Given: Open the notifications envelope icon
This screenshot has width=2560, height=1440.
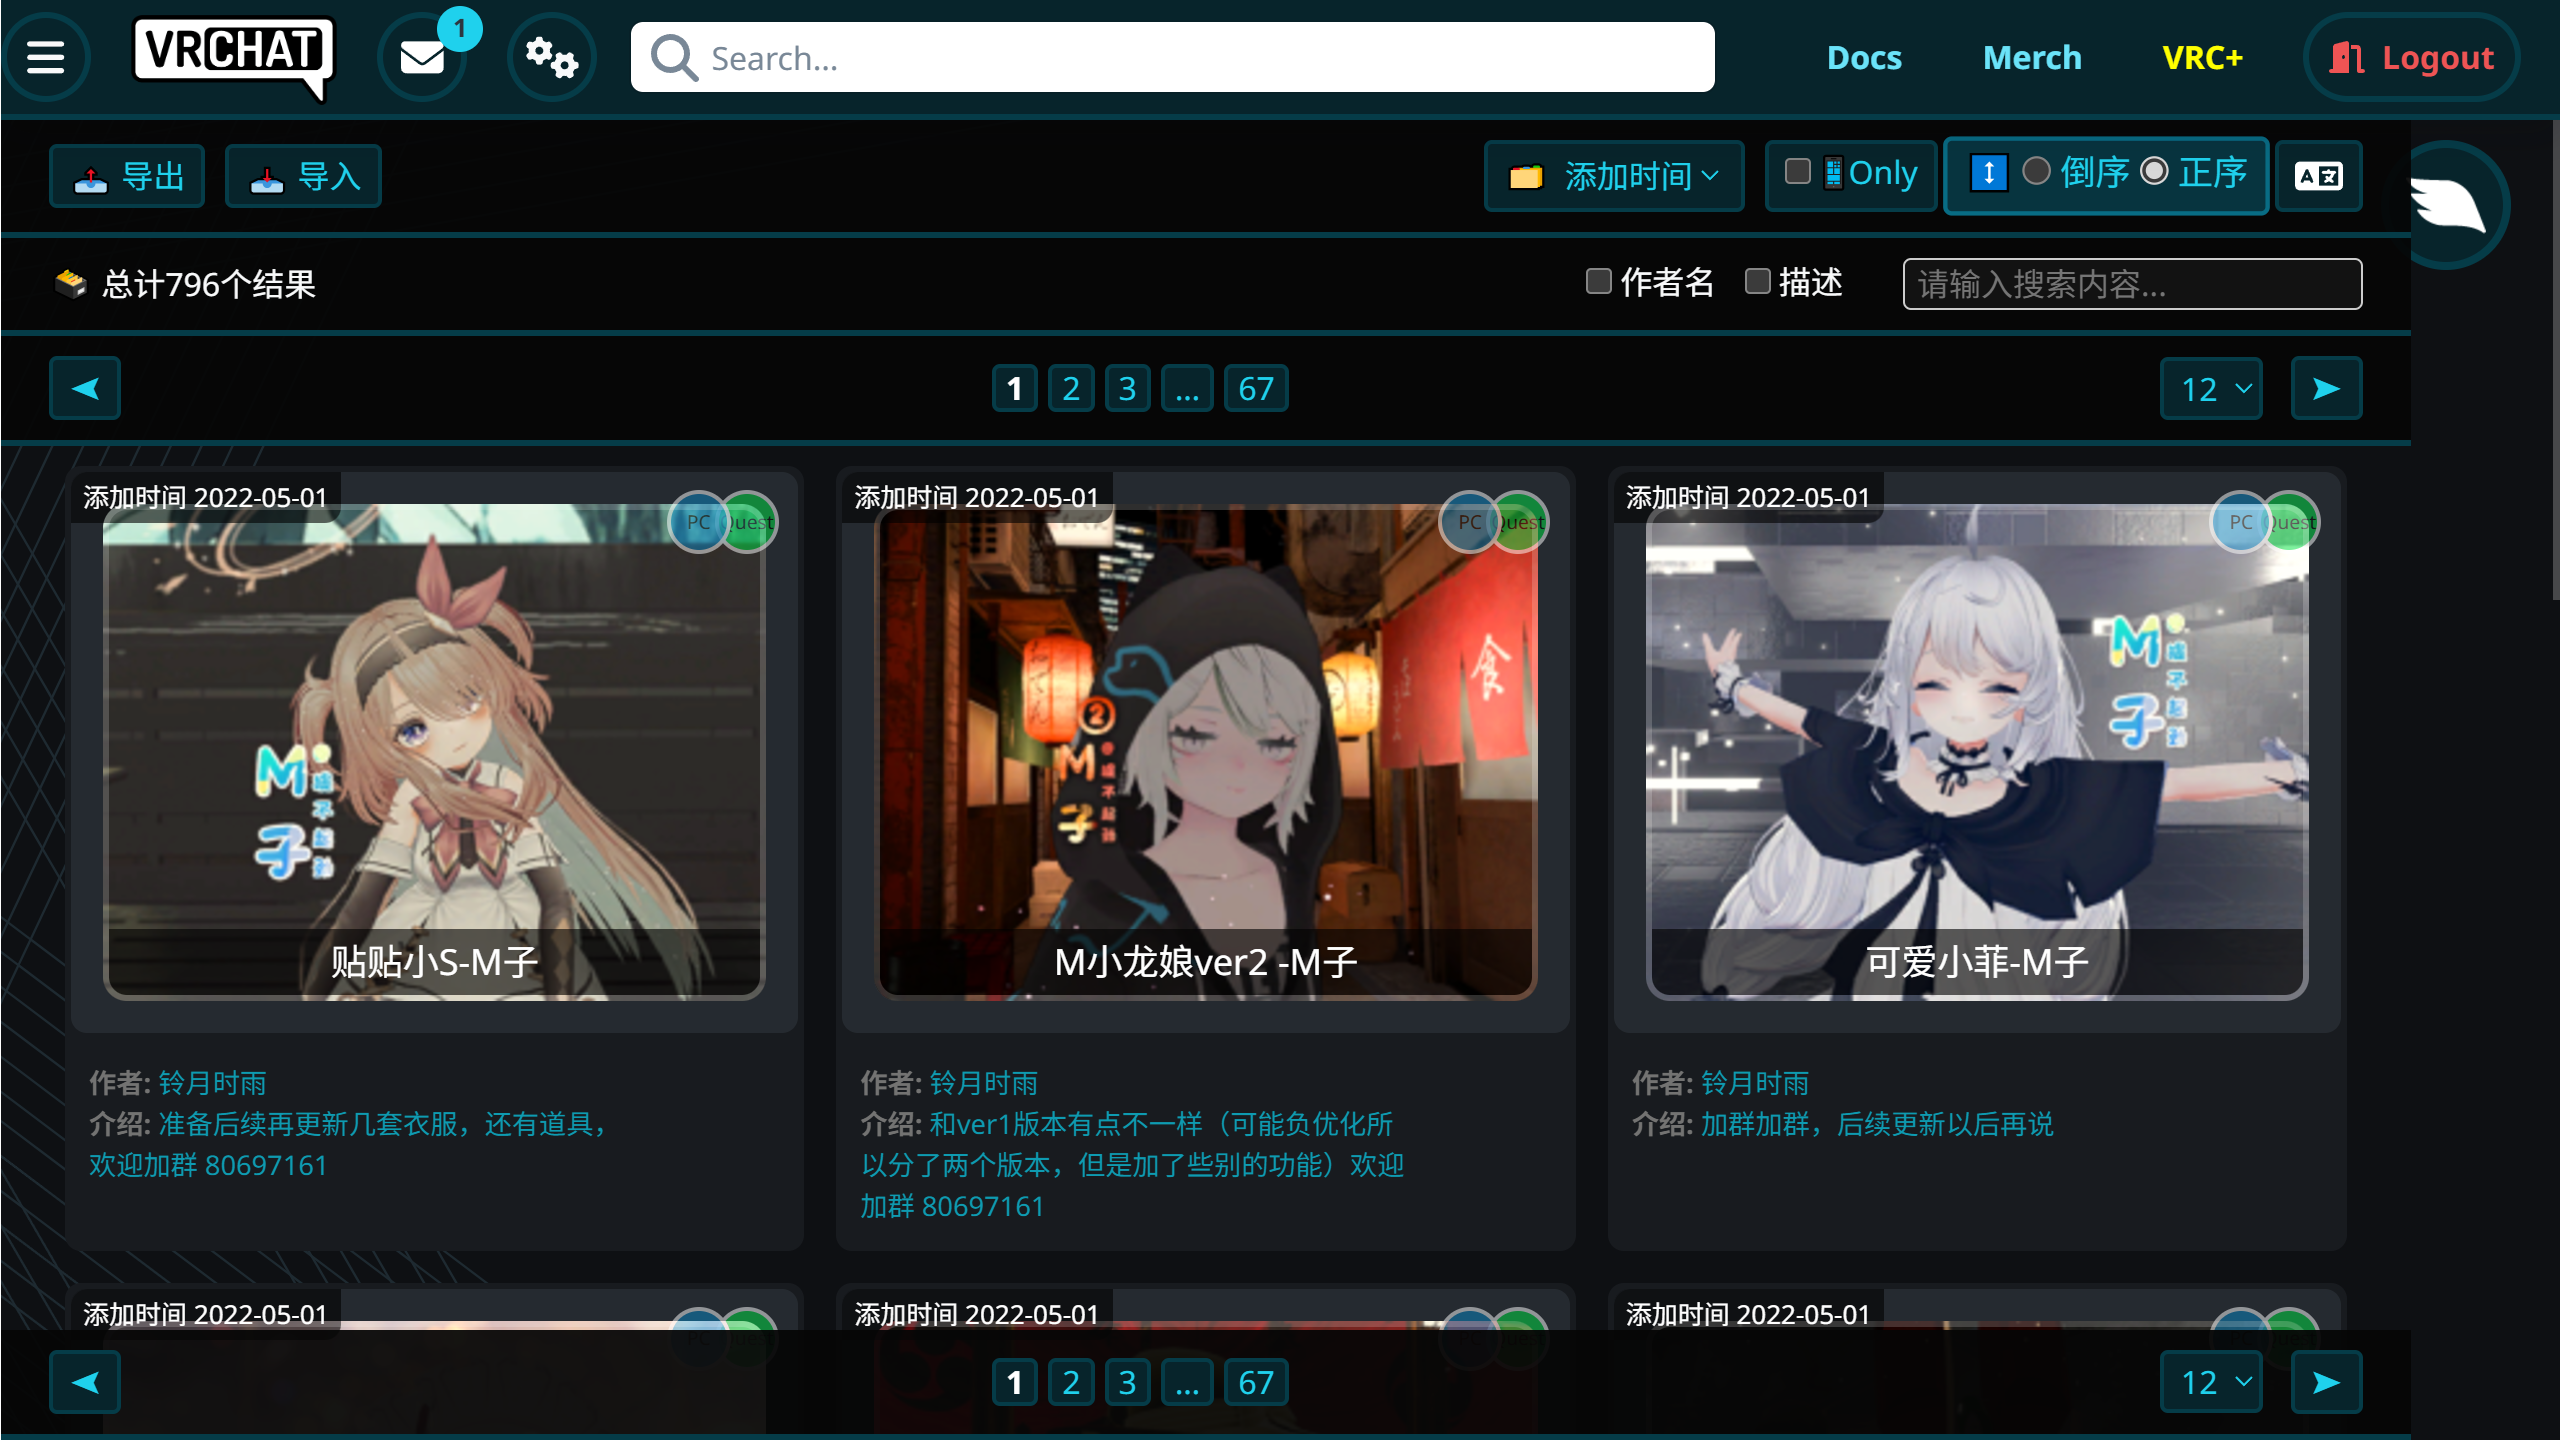Looking at the screenshot, I should pyautogui.click(x=422, y=58).
